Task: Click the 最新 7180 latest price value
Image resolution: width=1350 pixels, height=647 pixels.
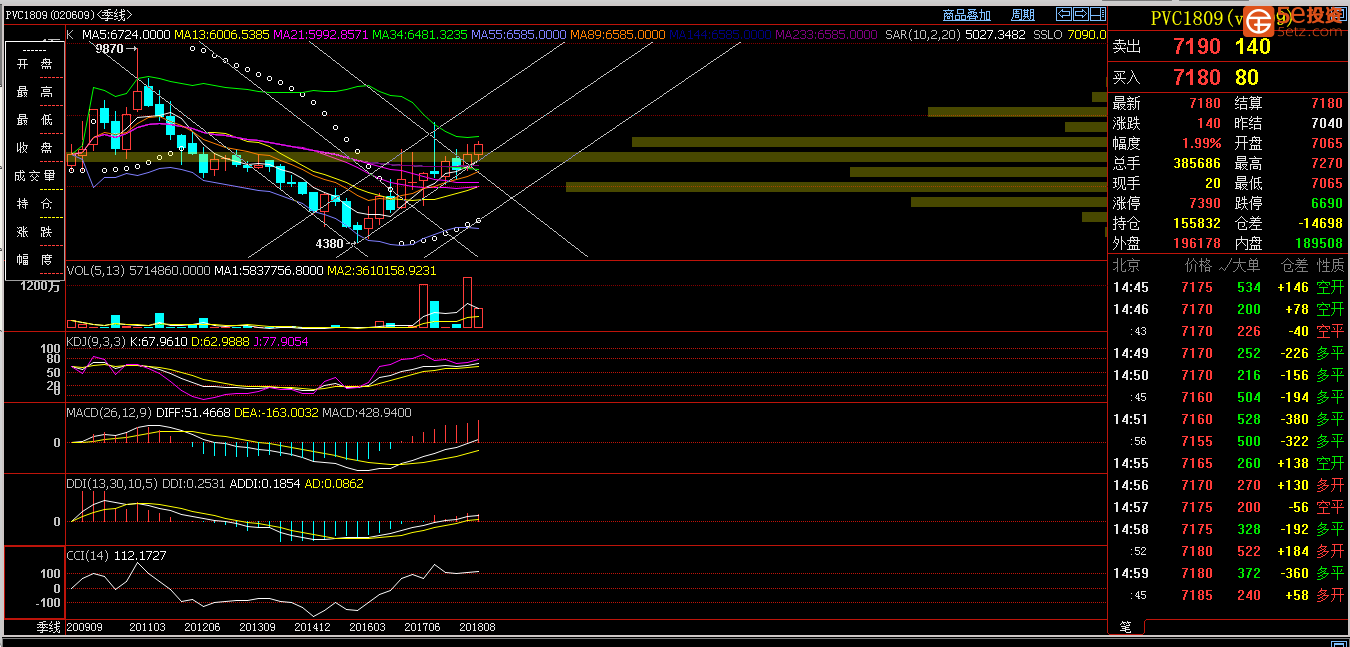Action: (x=1205, y=103)
